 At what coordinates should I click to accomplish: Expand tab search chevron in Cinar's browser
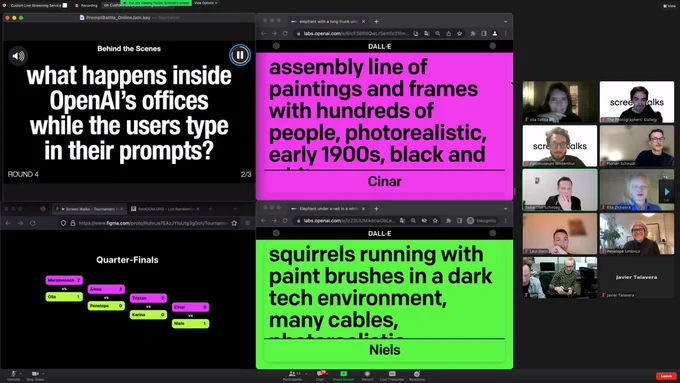click(505, 21)
